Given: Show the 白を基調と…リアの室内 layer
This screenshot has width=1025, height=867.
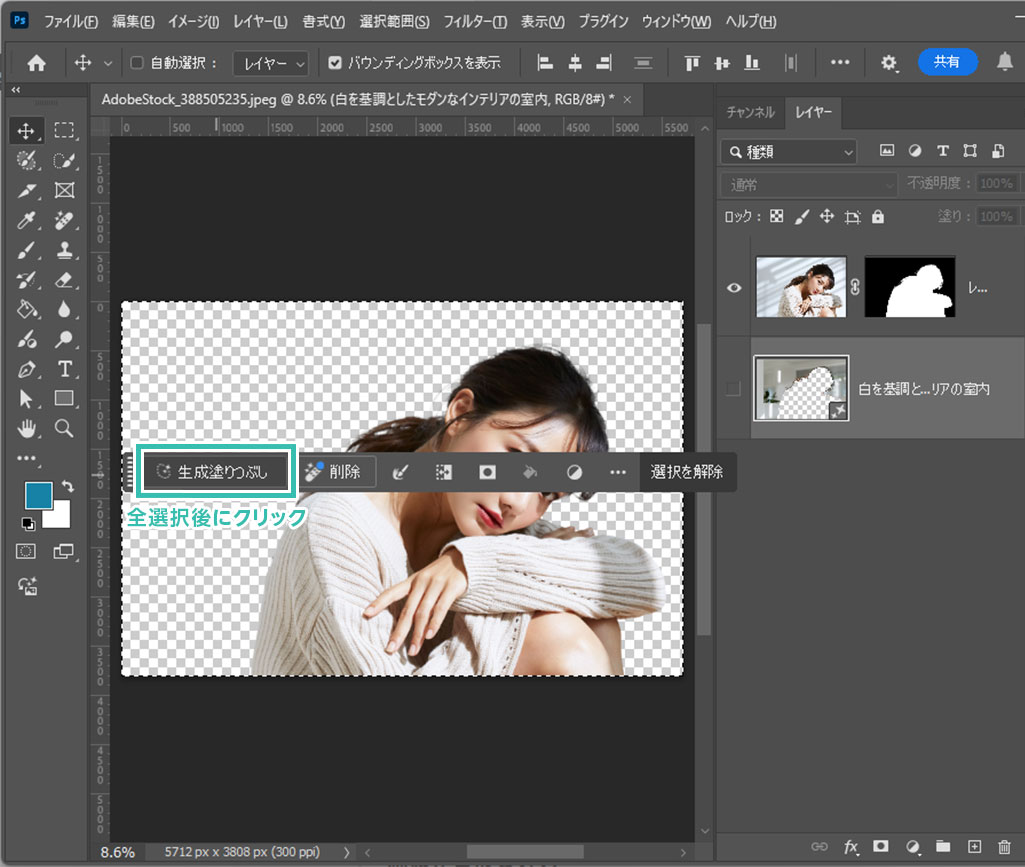Looking at the screenshot, I should pyautogui.click(x=733, y=388).
